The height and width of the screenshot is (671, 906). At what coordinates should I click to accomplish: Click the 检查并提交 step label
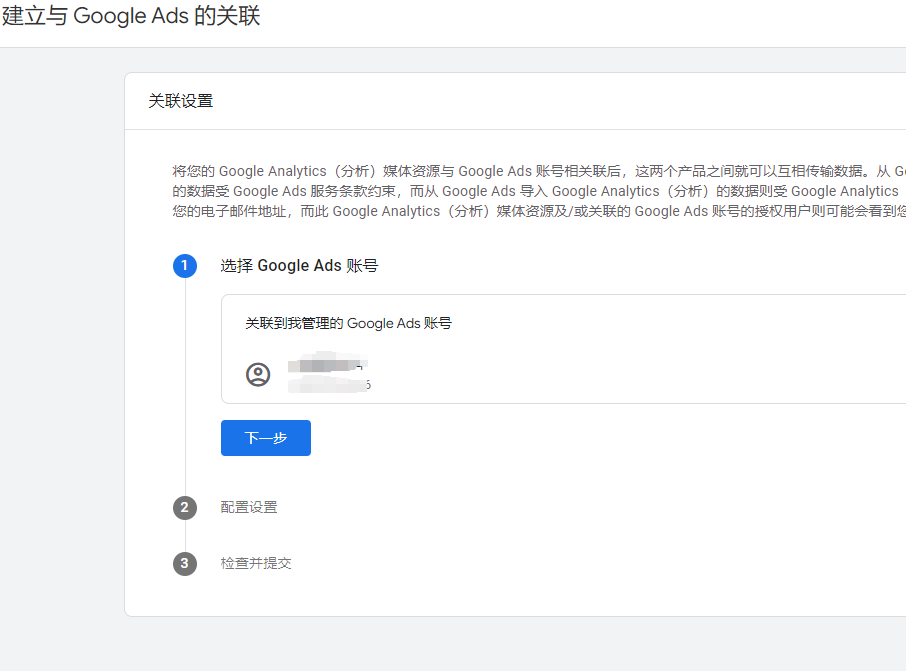[256, 564]
